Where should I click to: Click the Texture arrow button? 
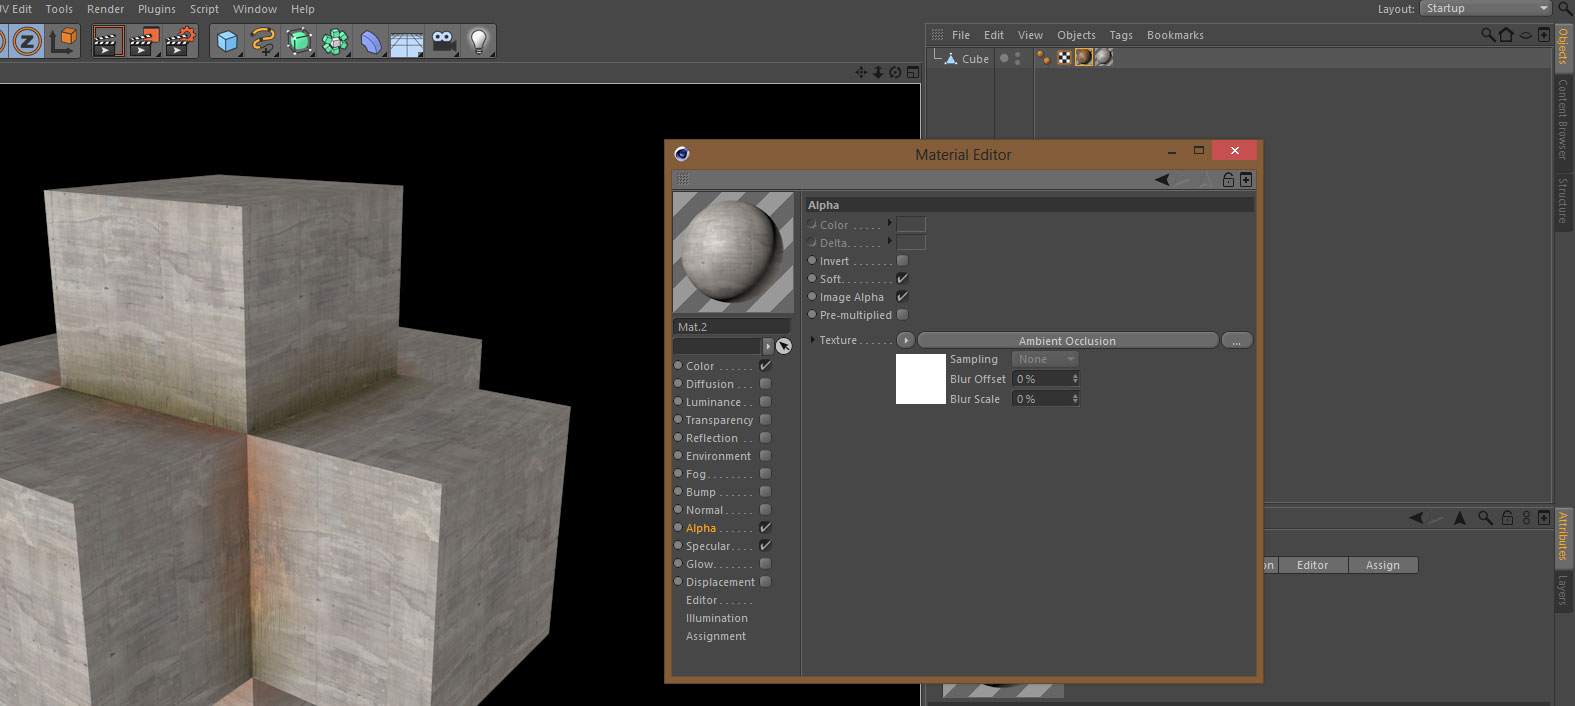[905, 341]
